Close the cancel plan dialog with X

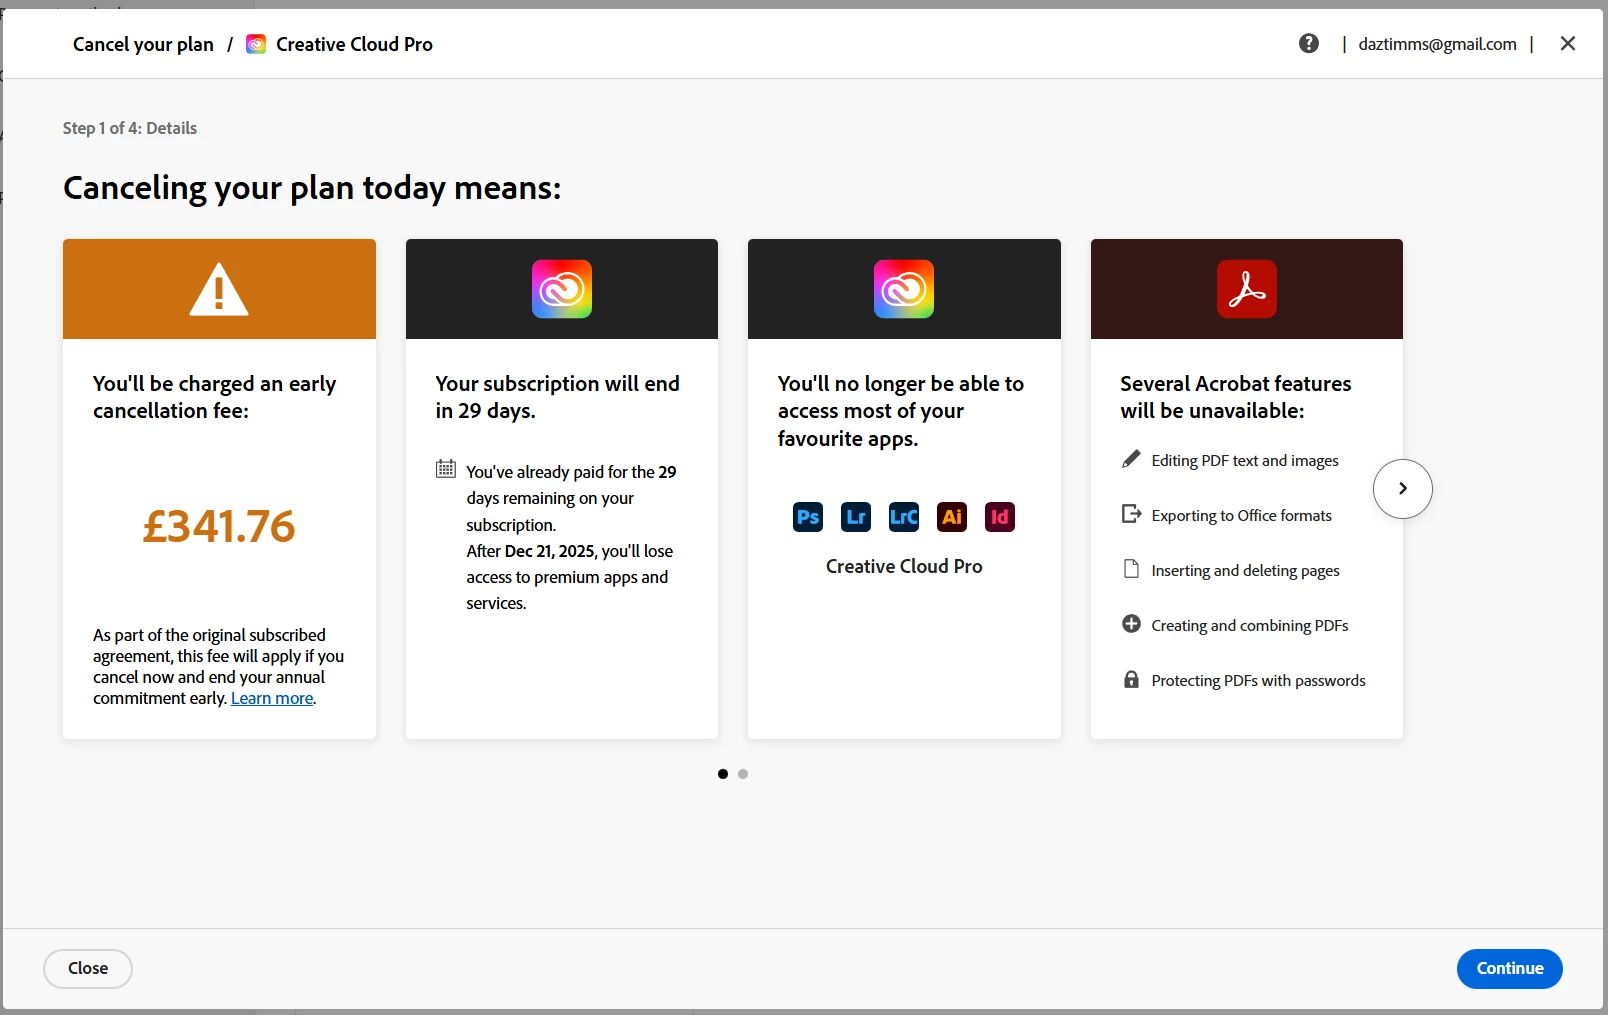point(1568,43)
